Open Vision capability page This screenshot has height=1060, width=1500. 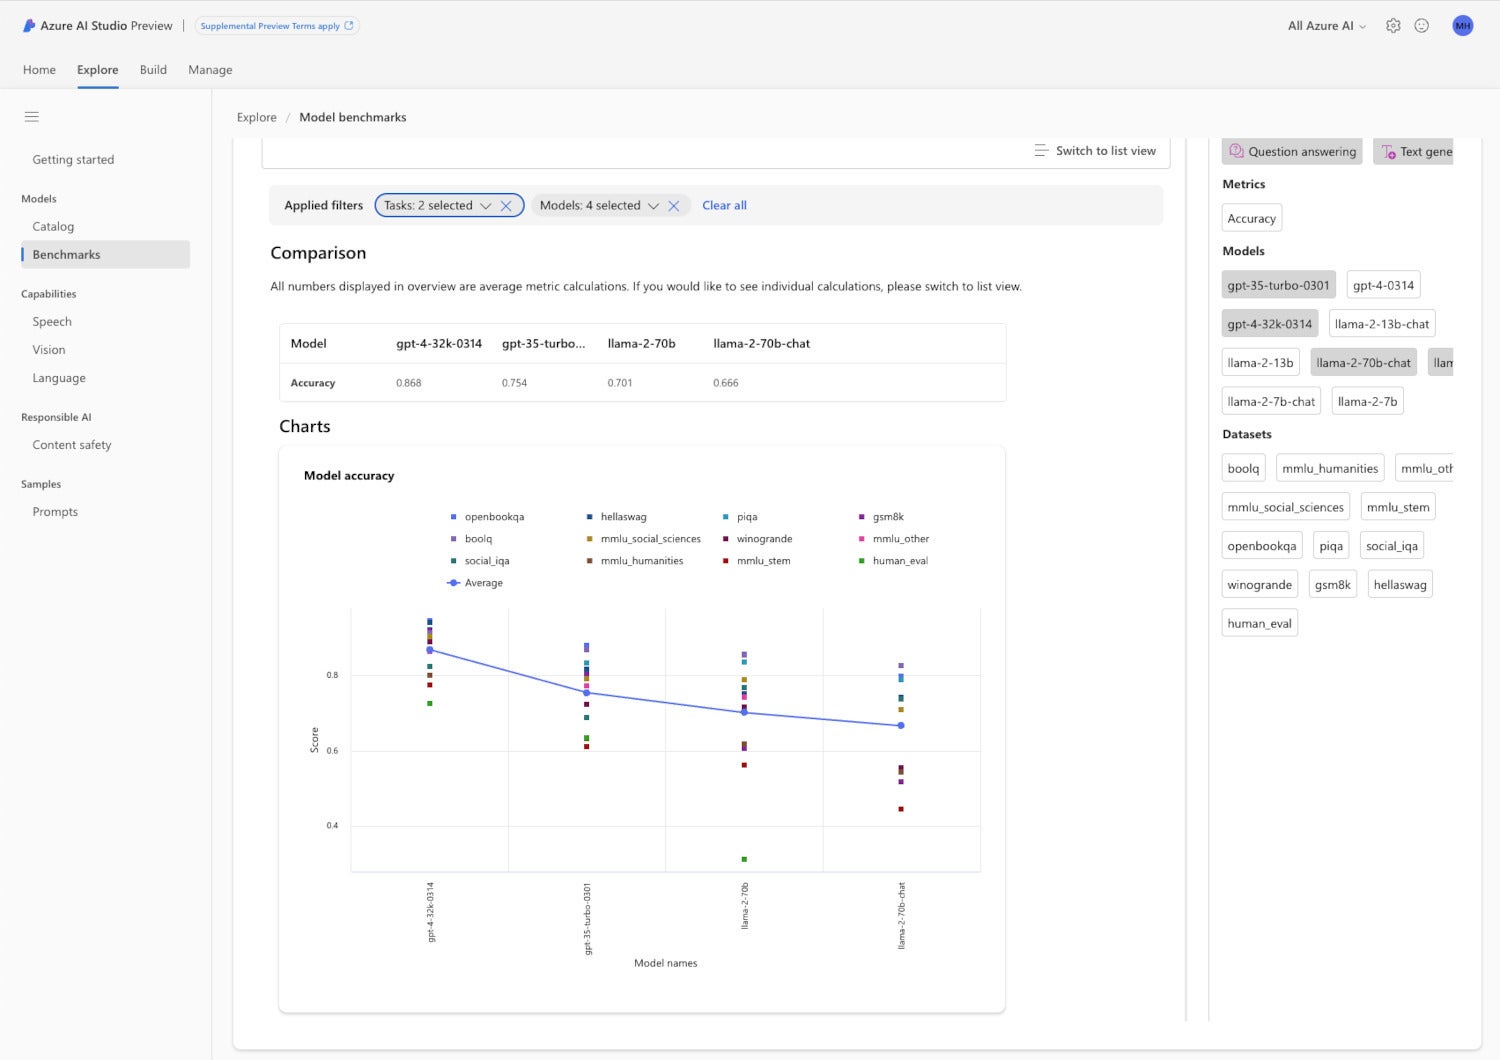[x=49, y=350]
